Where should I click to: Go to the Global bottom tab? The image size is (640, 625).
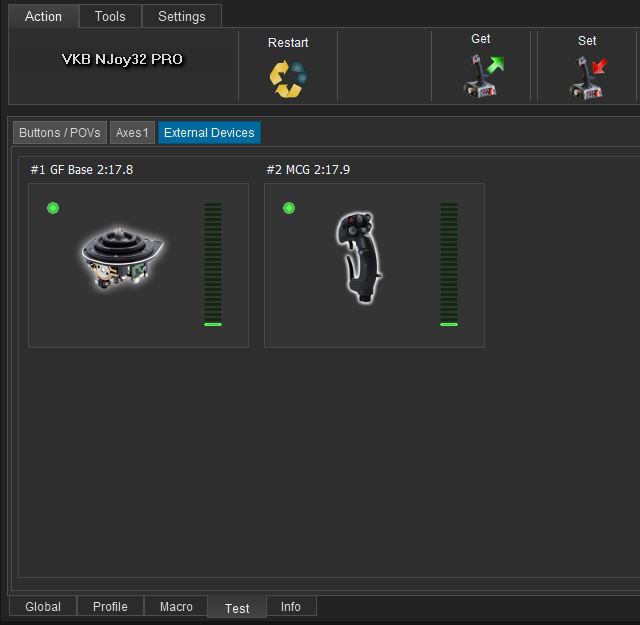click(x=43, y=607)
